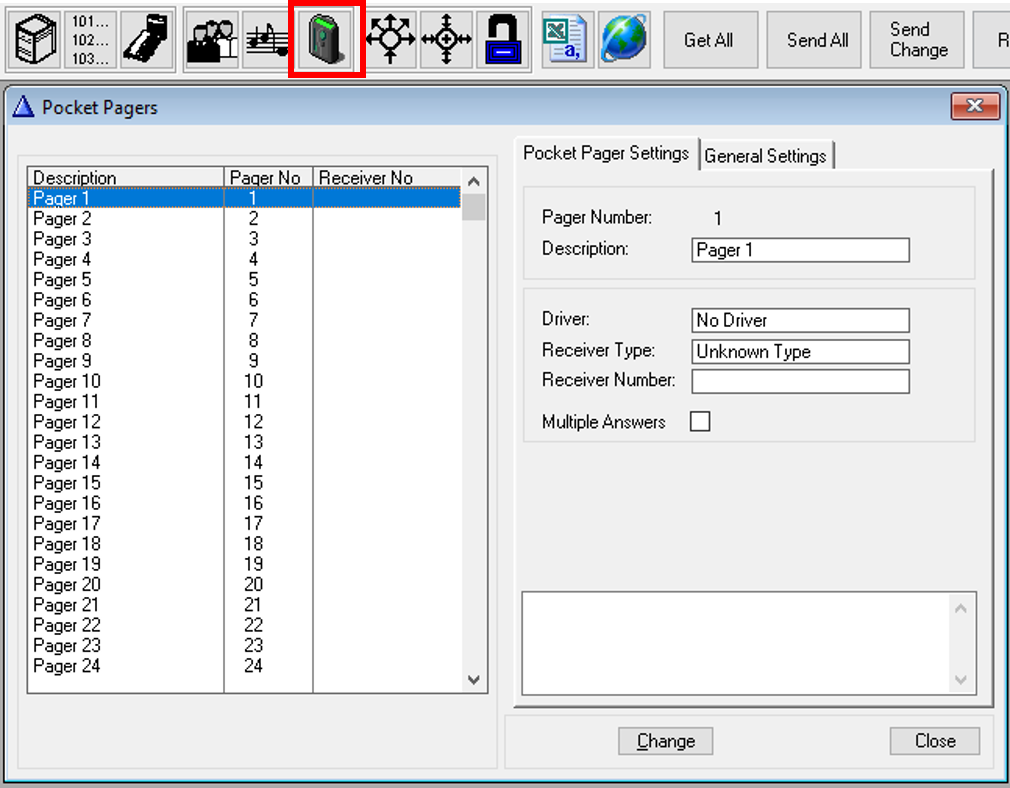Screen dimensions: 1010x788
Task: Select the Pager 9 row
Action: [245, 361]
